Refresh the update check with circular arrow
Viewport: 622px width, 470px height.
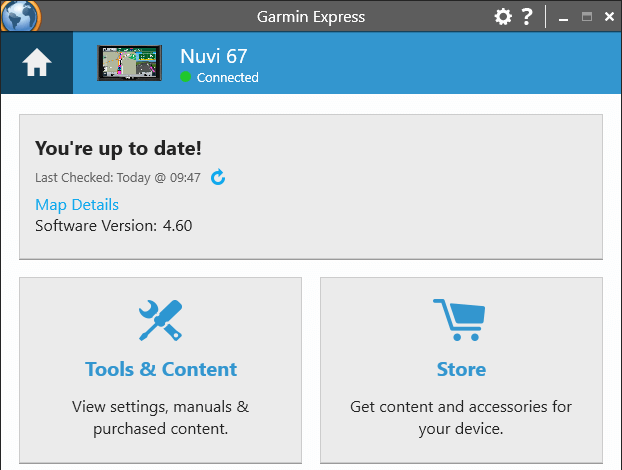click(x=218, y=177)
